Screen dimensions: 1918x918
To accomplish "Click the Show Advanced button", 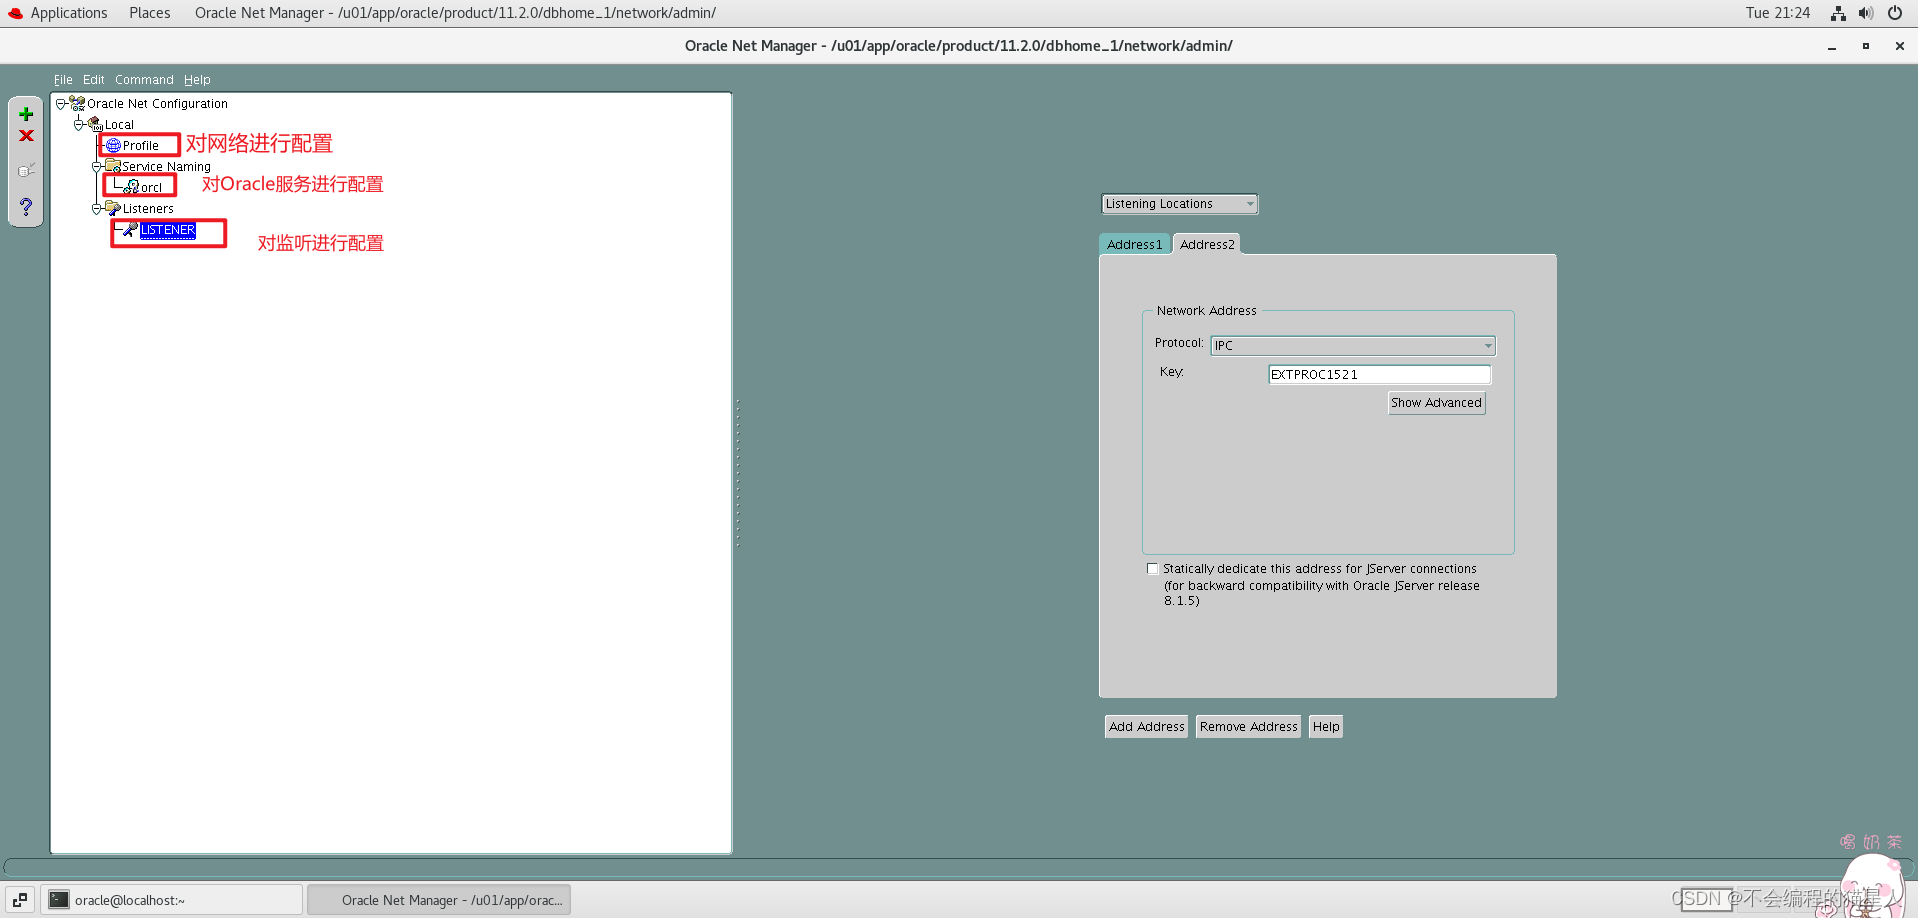I will 1436,403.
